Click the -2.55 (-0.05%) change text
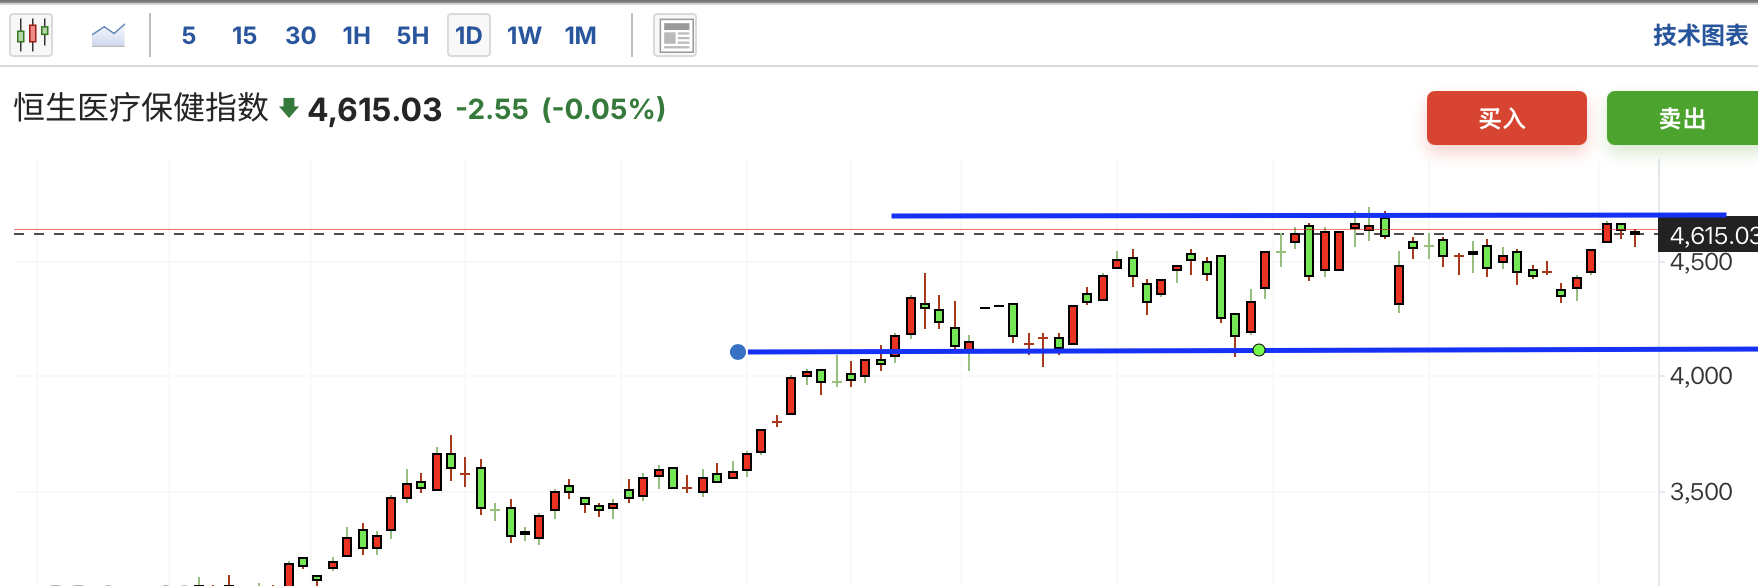The image size is (1758, 586). pyautogui.click(x=561, y=109)
